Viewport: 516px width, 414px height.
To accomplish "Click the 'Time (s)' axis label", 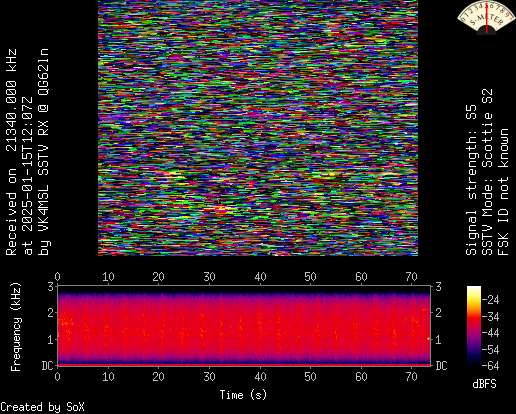I will 243,395.
